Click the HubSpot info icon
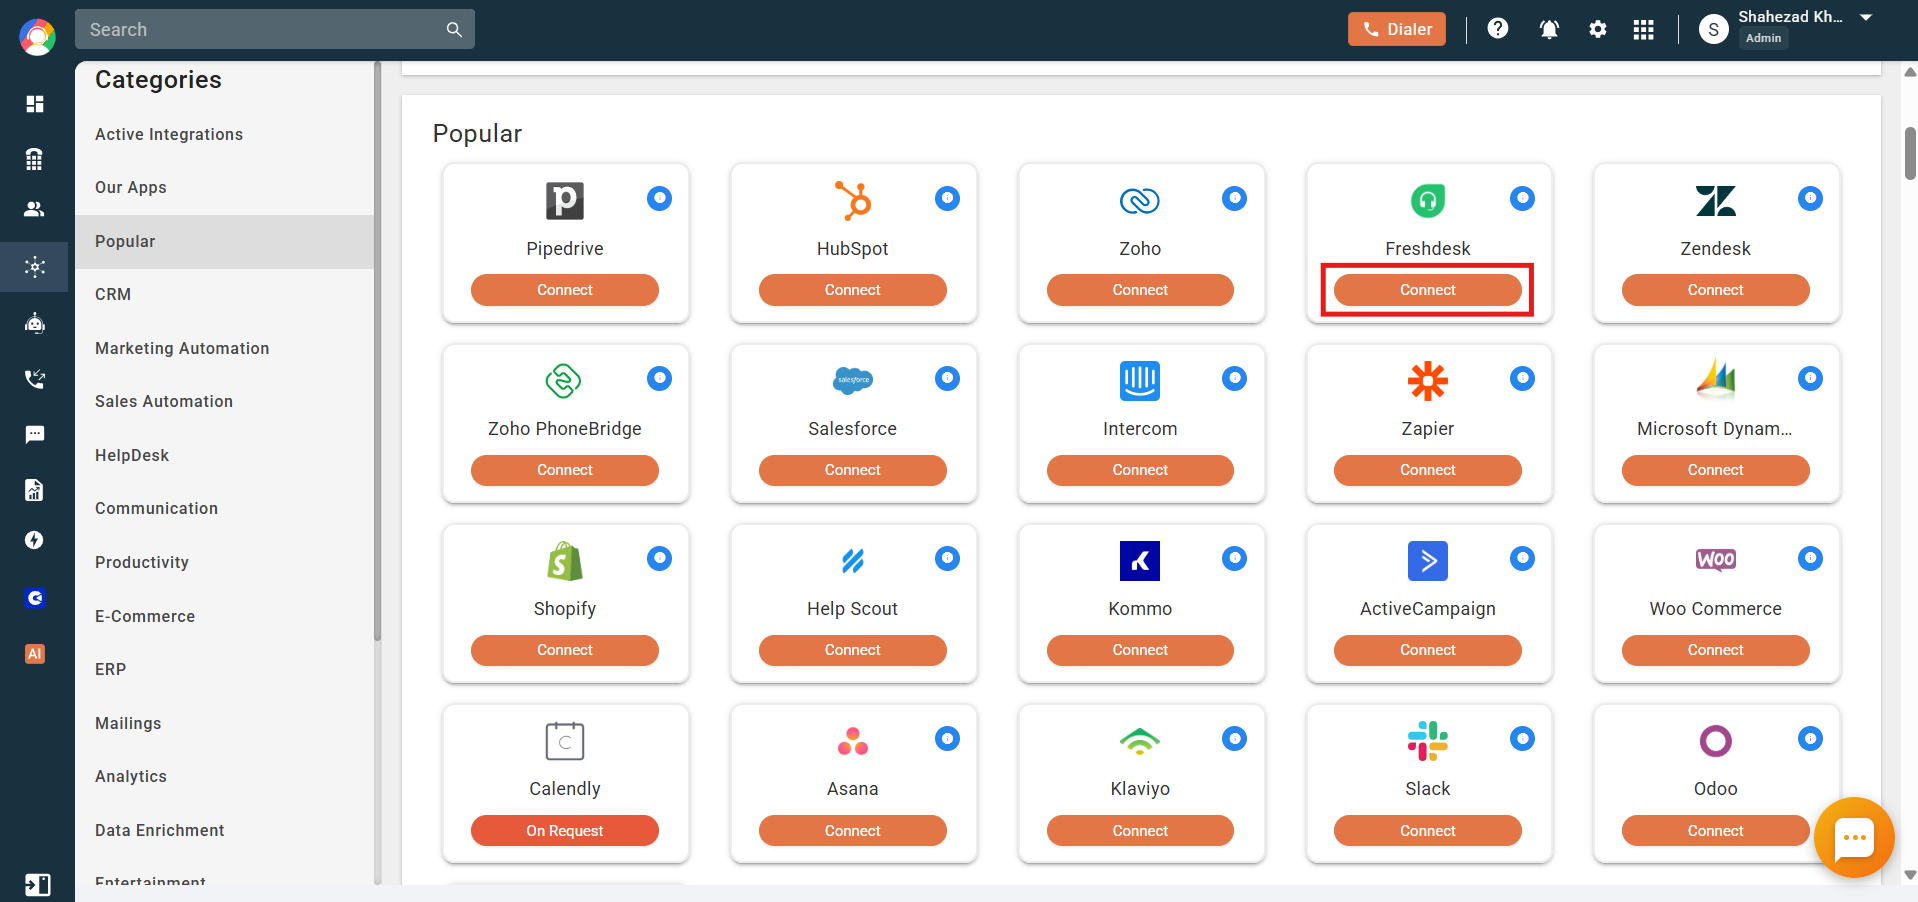Viewport: 1918px width, 902px height. [x=948, y=198]
